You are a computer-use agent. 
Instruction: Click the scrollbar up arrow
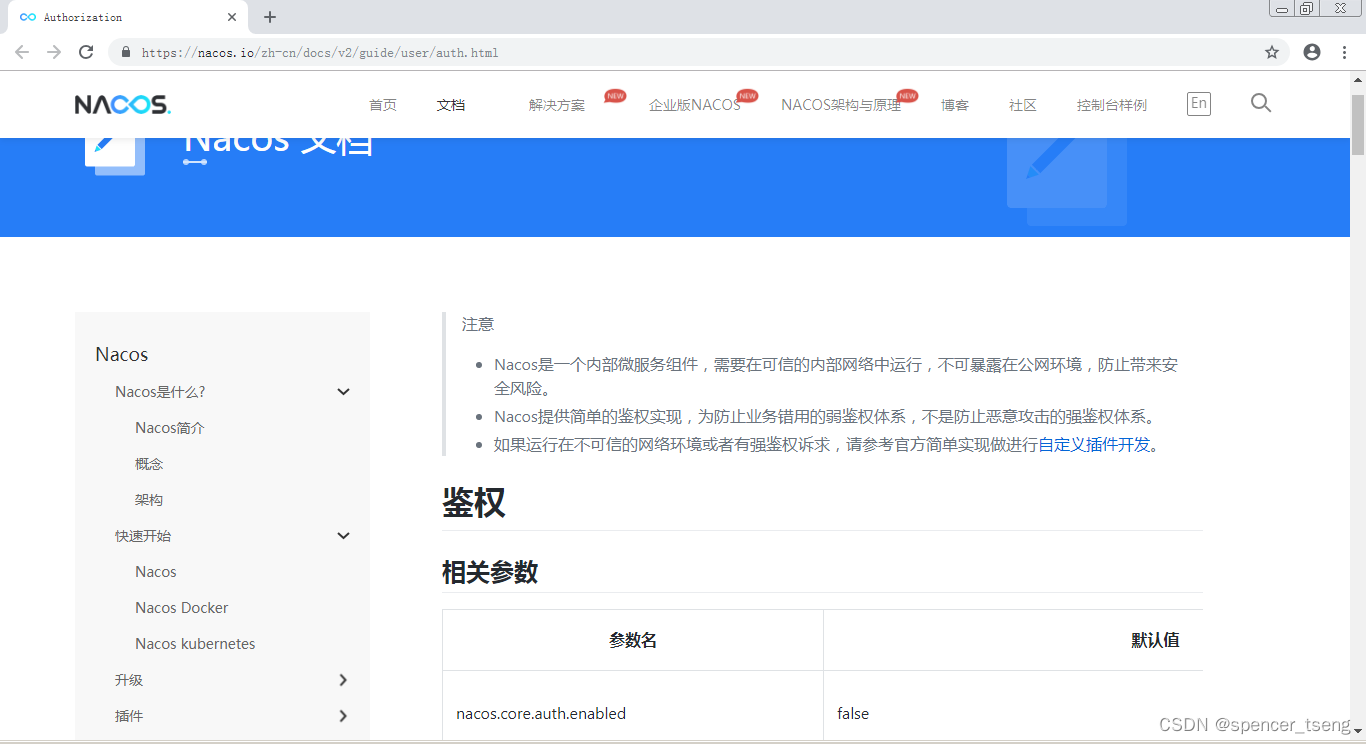coord(1358,80)
